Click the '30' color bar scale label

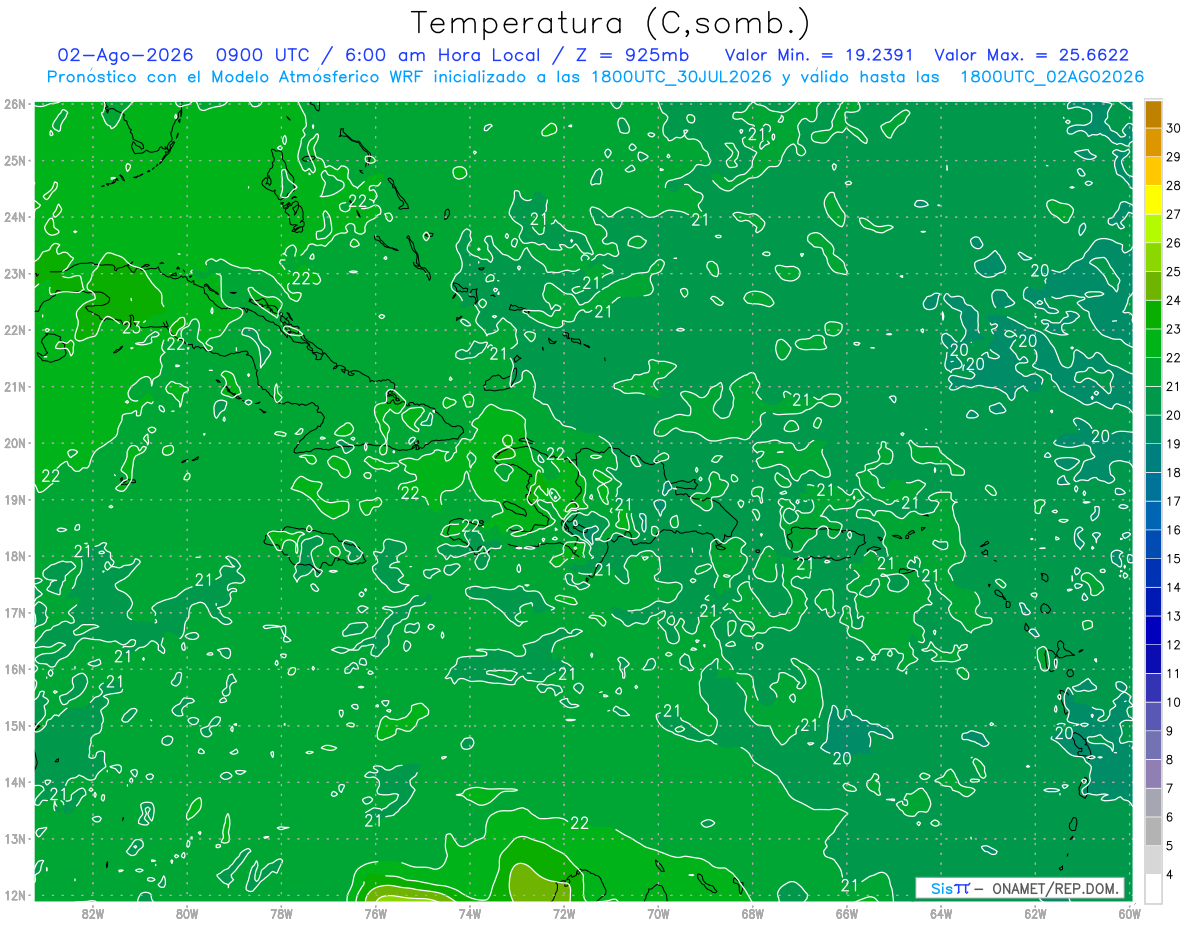coord(1174,128)
